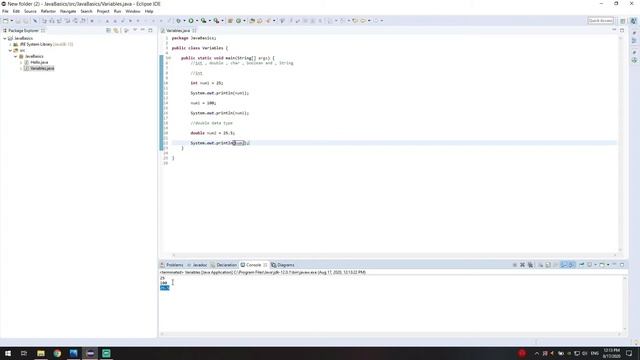
Task: Open File Explorer from the taskbar
Action: pos(41,353)
